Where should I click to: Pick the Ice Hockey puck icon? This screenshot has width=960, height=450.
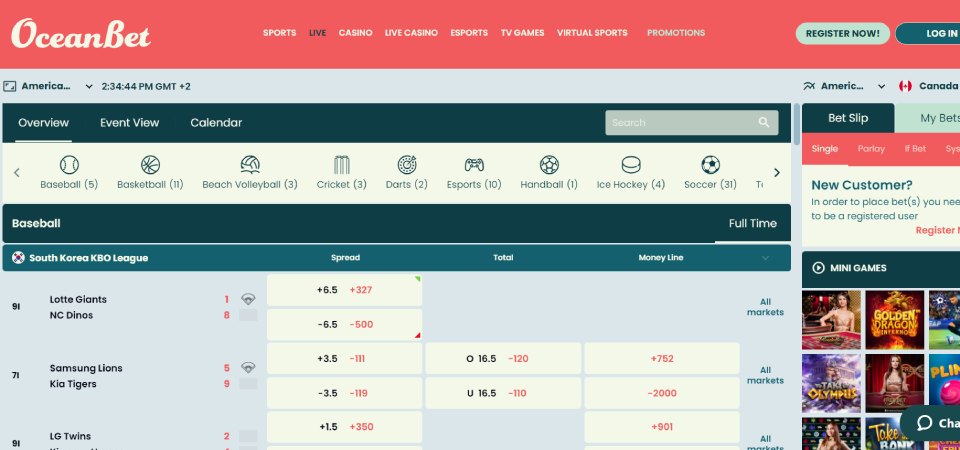click(x=631, y=165)
